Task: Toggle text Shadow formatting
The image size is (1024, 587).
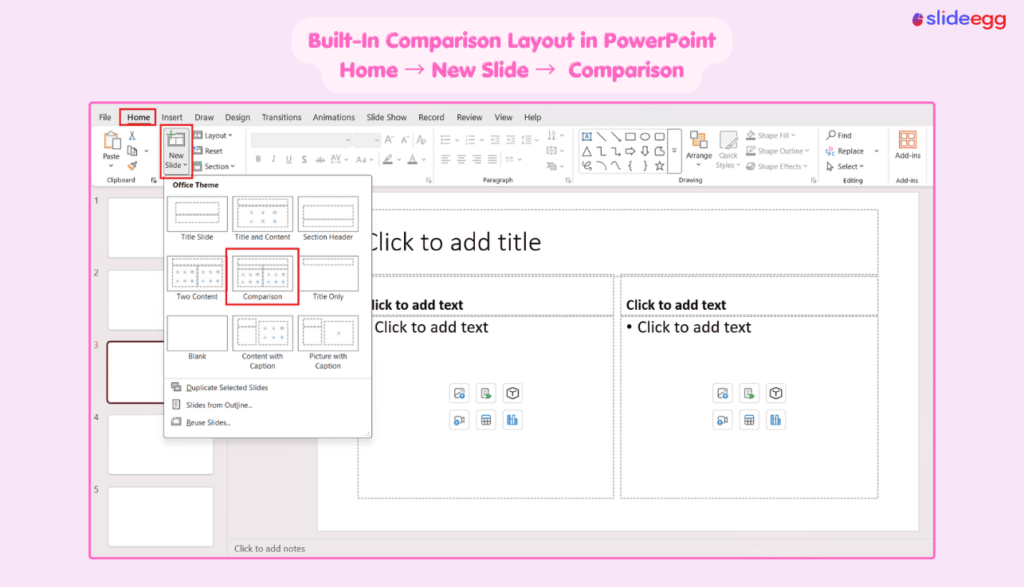Action: click(304, 159)
